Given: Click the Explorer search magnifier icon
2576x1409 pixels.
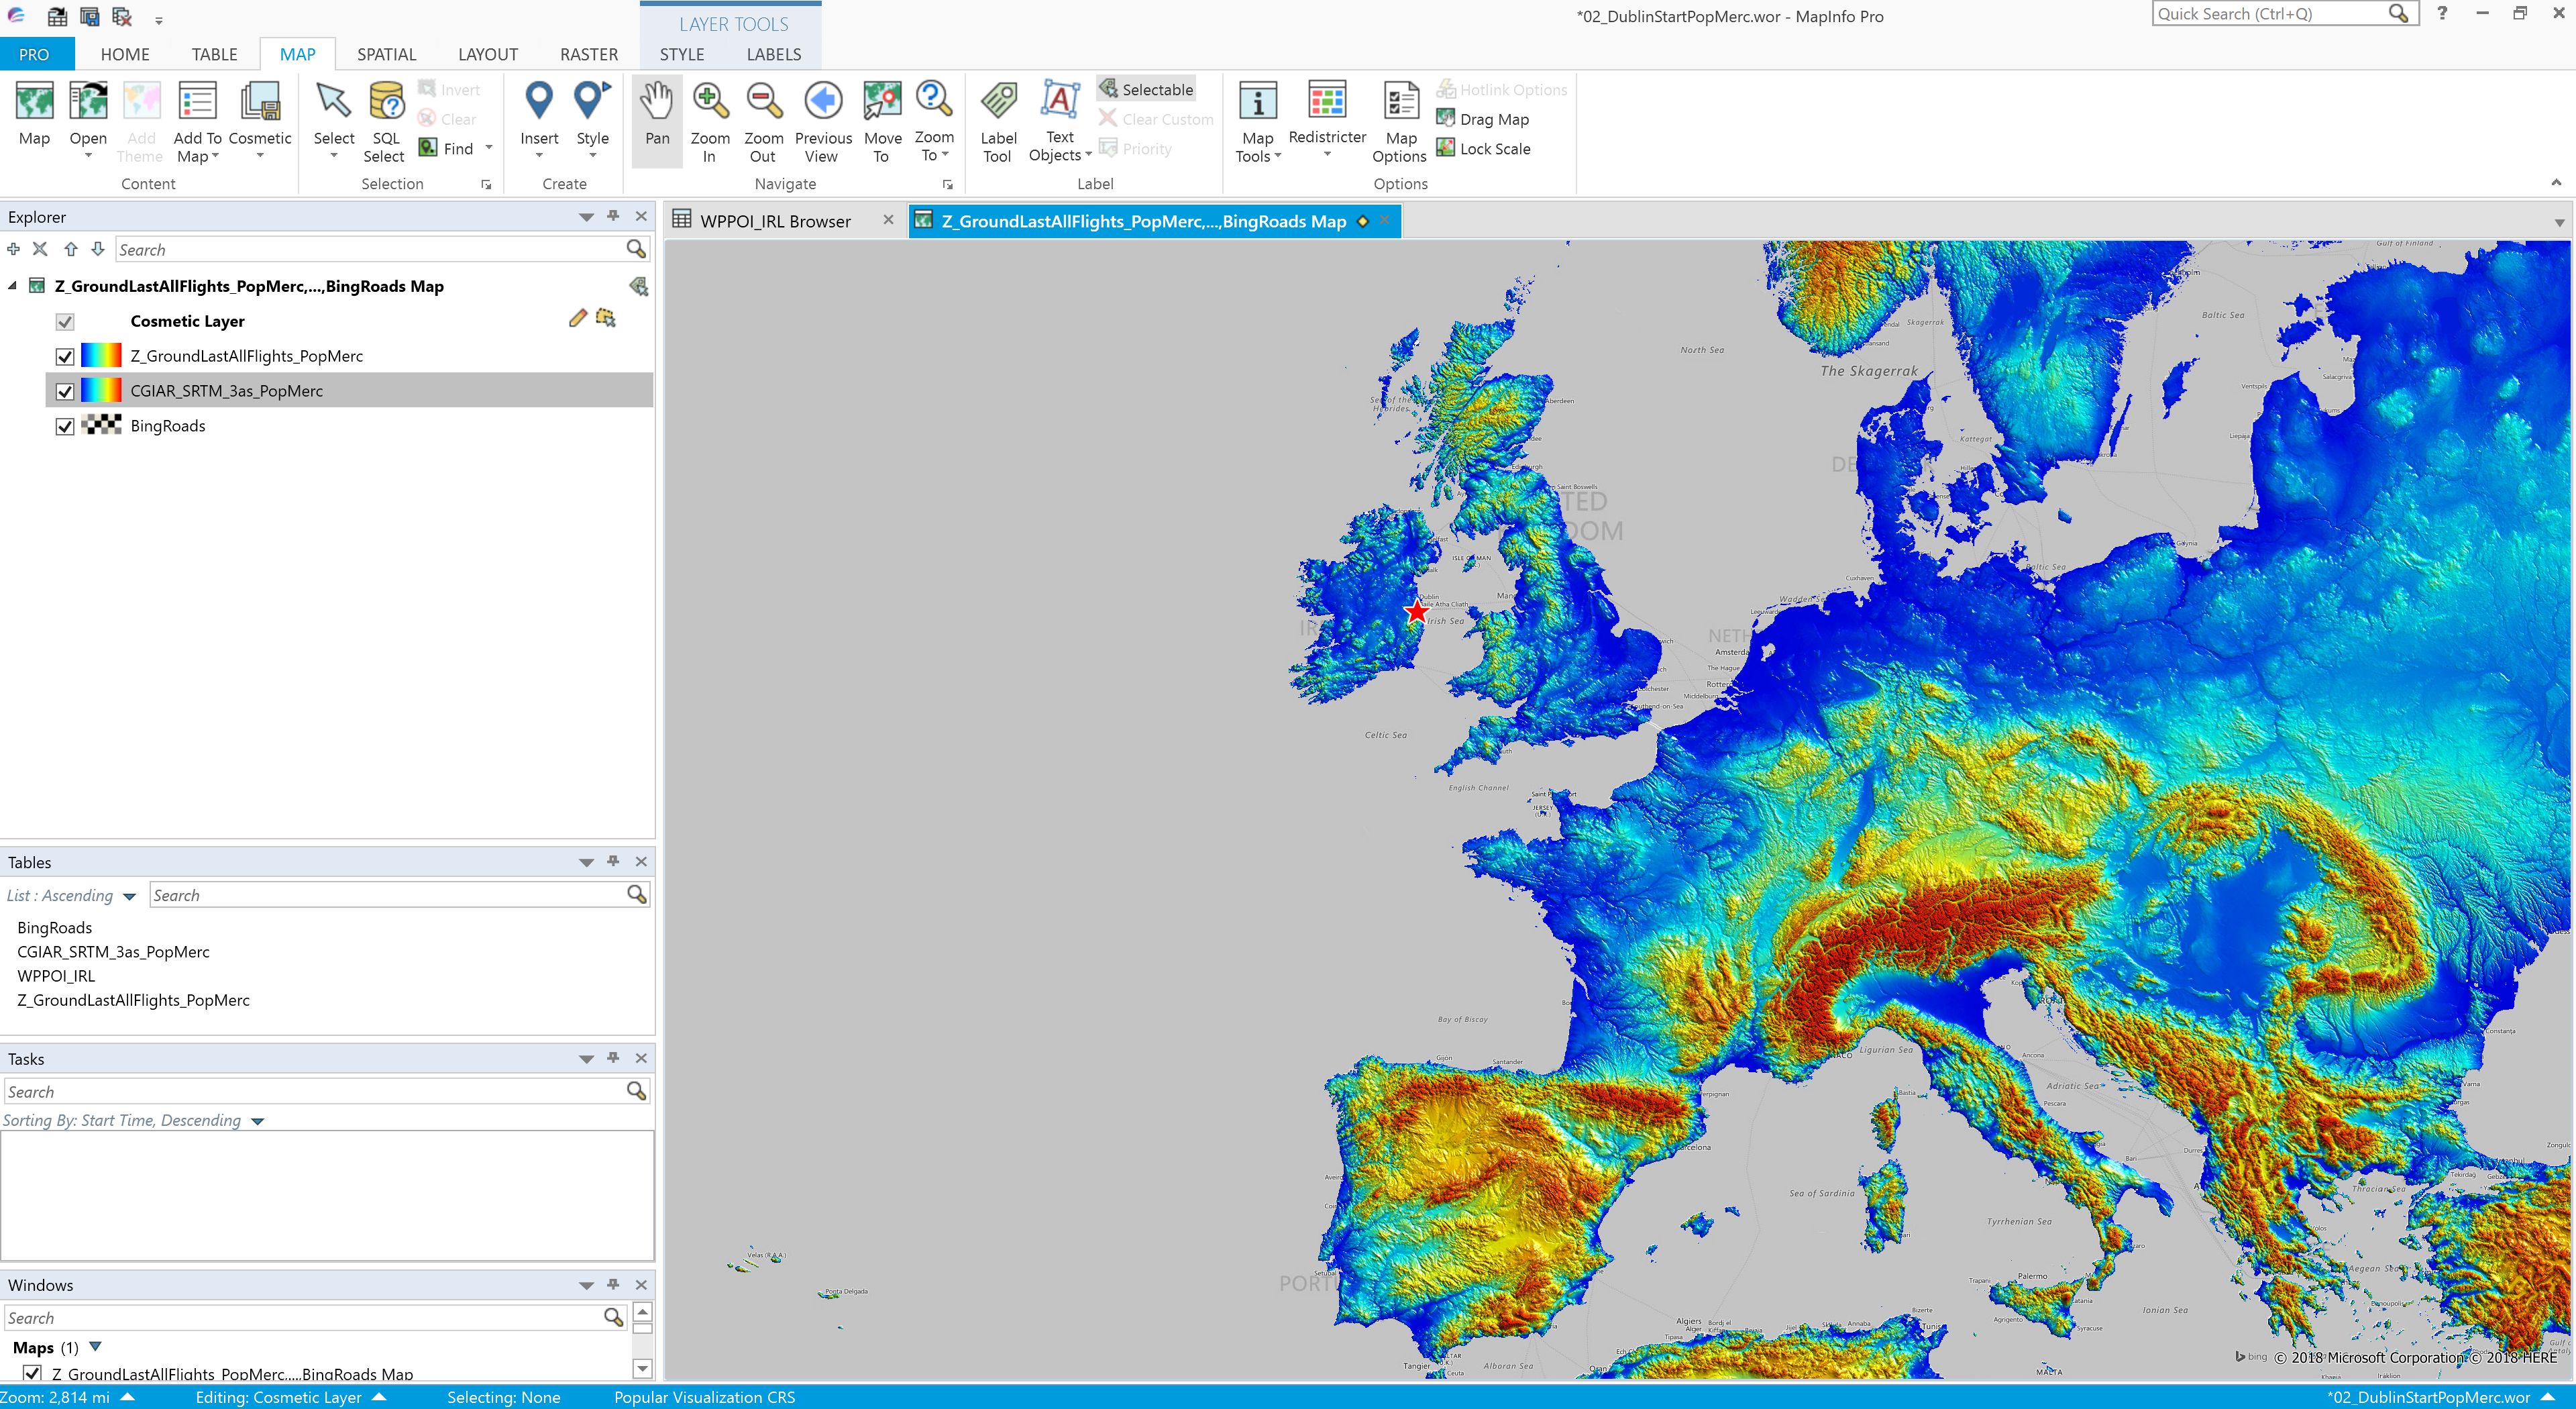Looking at the screenshot, I should click(x=636, y=249).
